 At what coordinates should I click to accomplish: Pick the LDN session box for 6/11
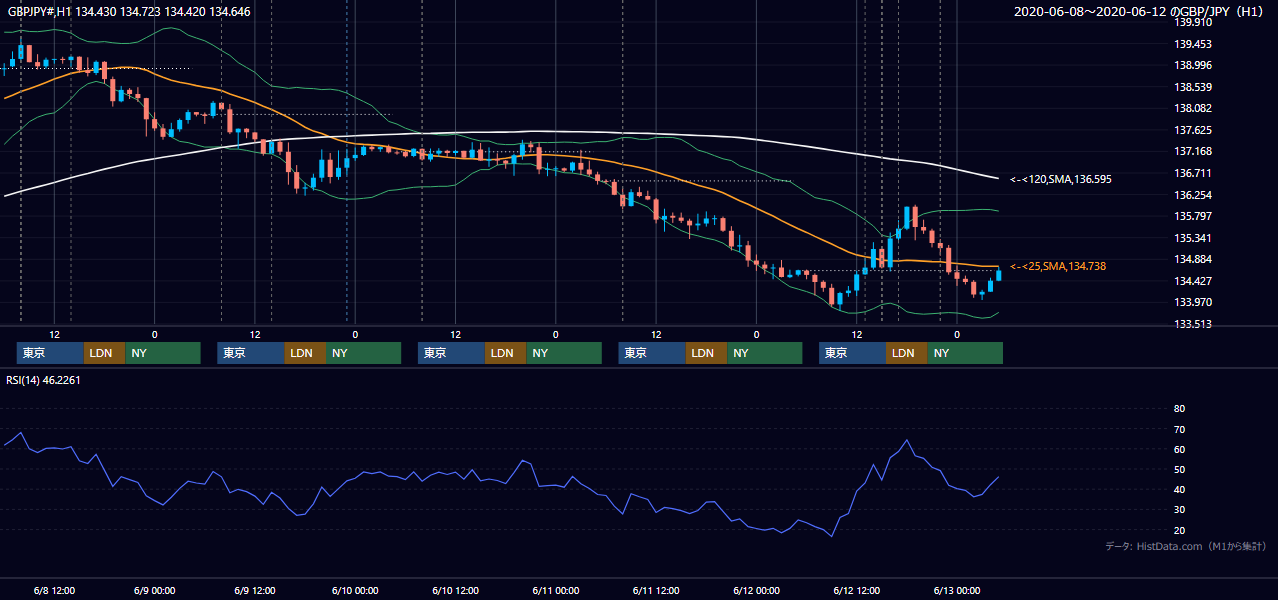(x=706, y=353)
